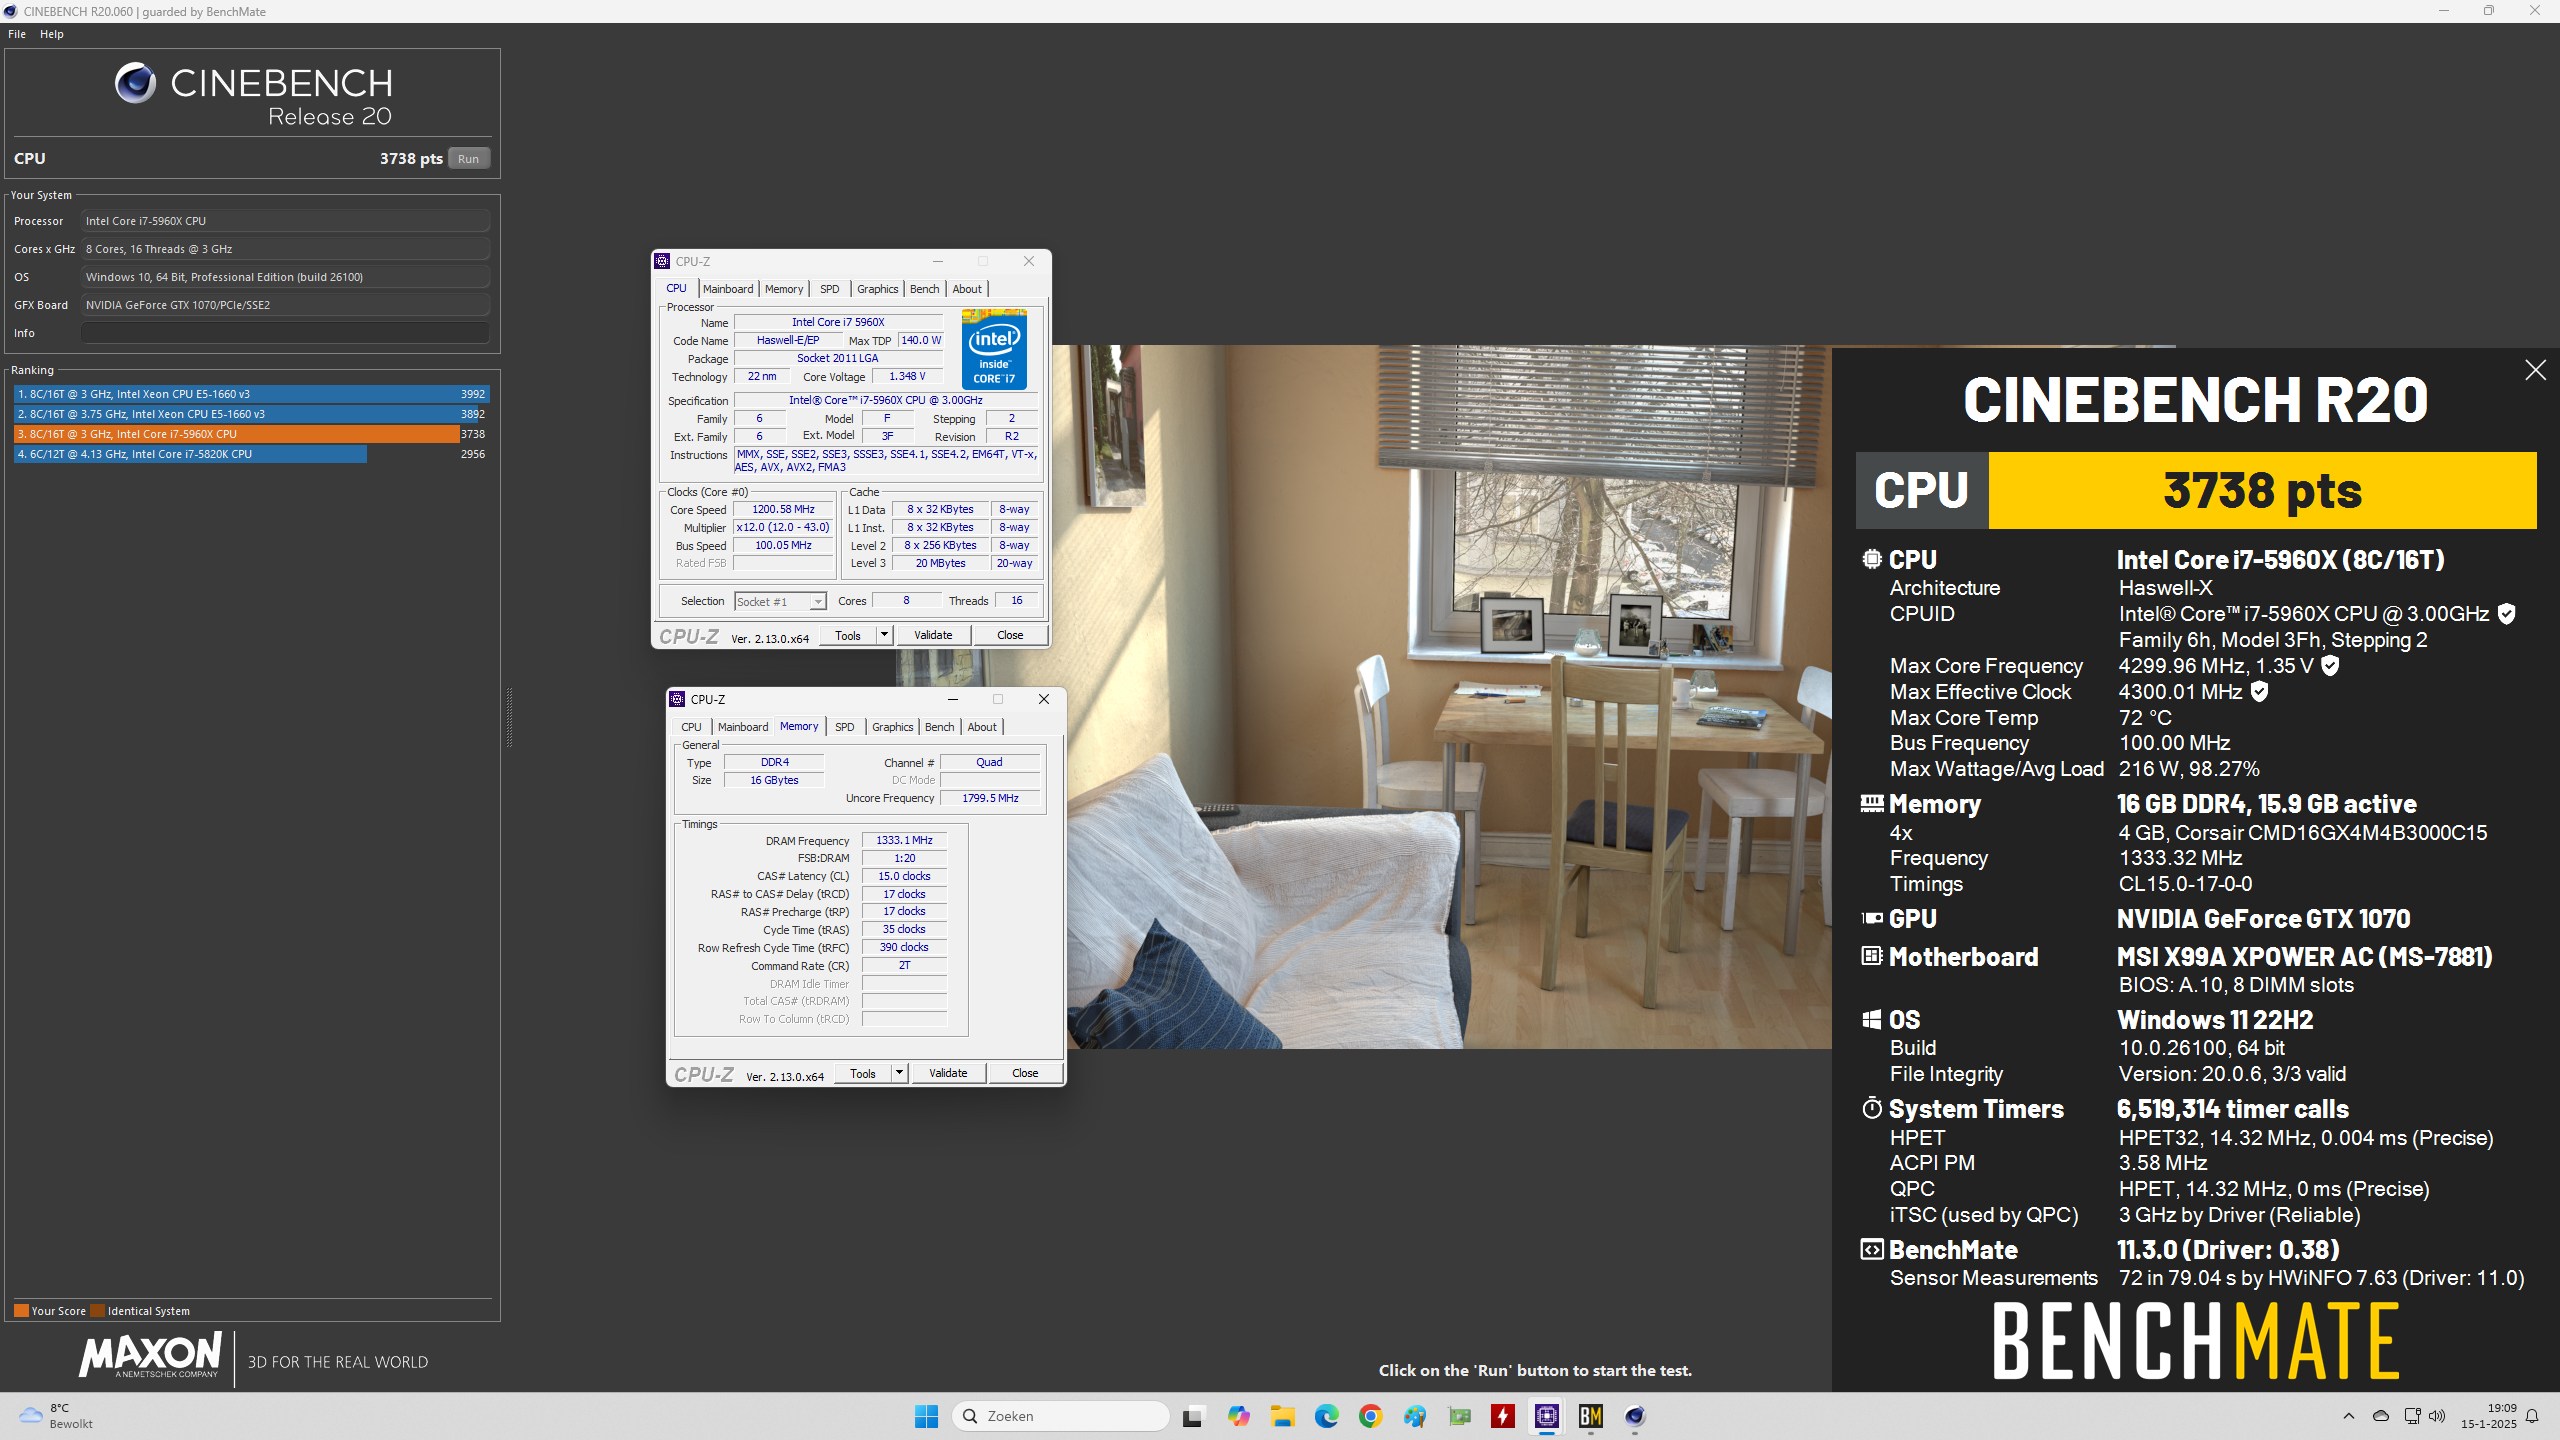Click CPU-Z title icon of upper window
This screenshot has height=1440, width=2560.
pos(662,261)
